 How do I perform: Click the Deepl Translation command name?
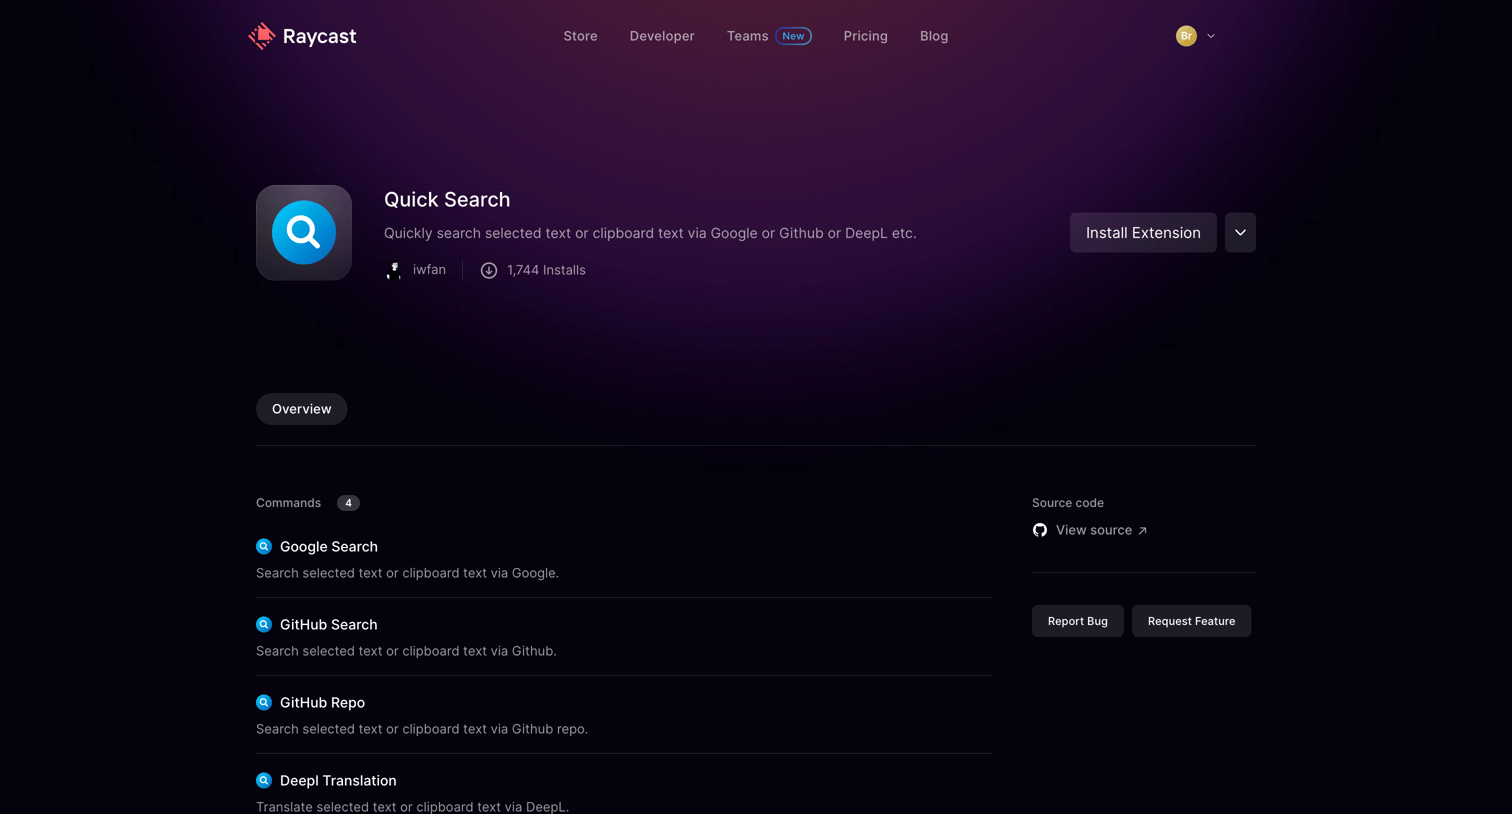pyautogui.click(x=338, y=781)
